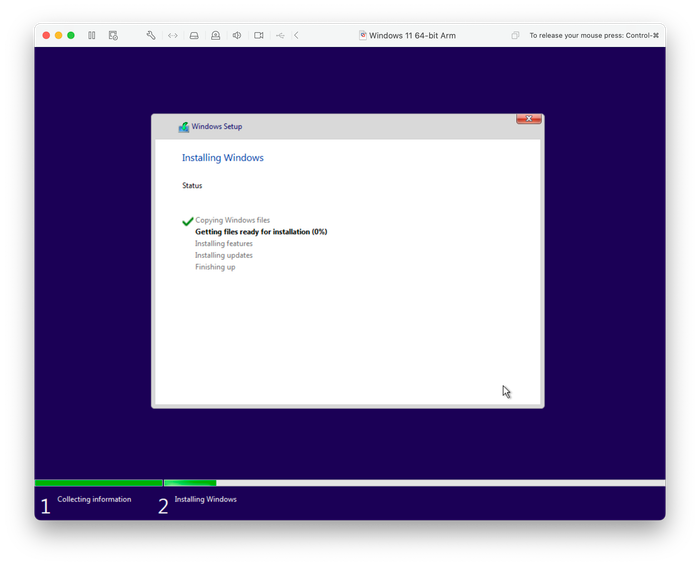
Task: Click the Installing features step
Action: tap(224, 243)
